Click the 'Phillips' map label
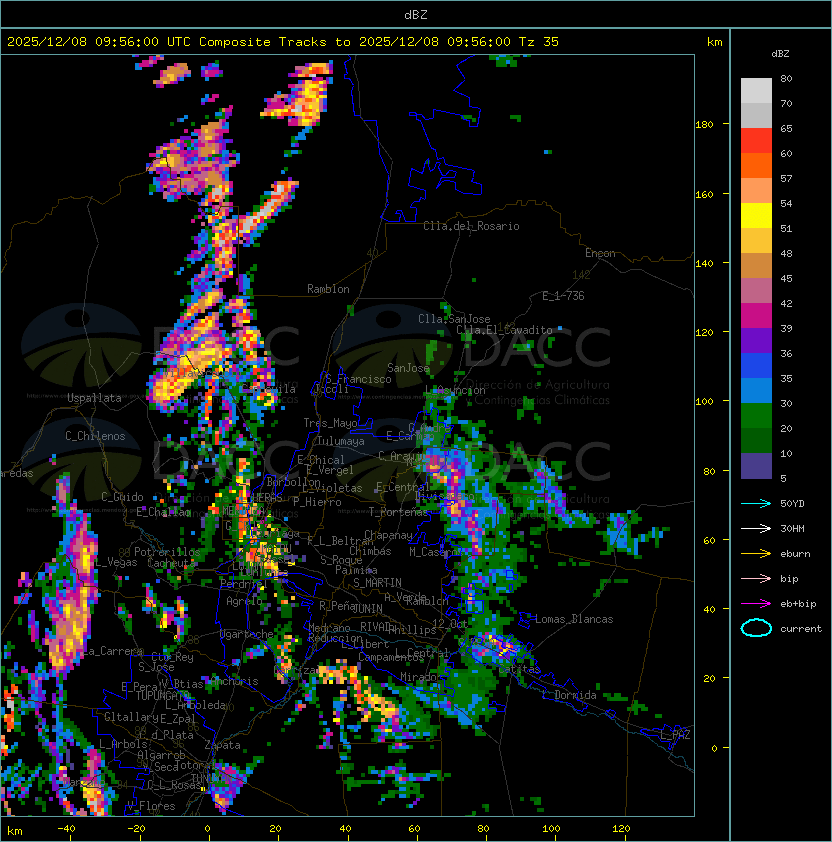The height and width of the screenshot is (842, 832). click(x=412, y=630)
